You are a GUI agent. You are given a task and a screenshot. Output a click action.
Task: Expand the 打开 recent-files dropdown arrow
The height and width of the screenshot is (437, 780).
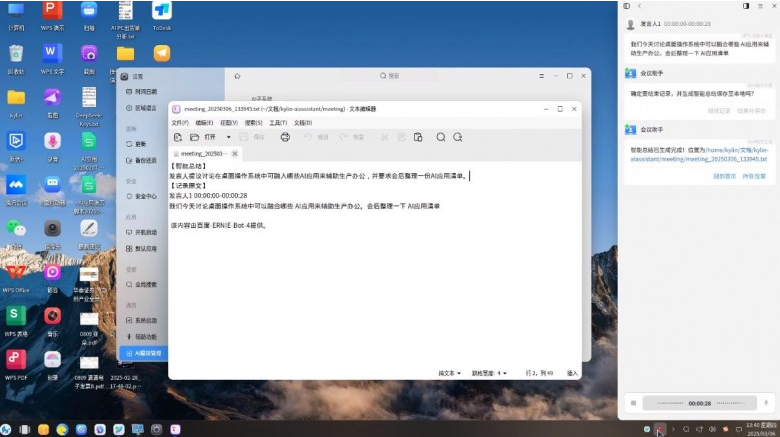pos(228,137)
